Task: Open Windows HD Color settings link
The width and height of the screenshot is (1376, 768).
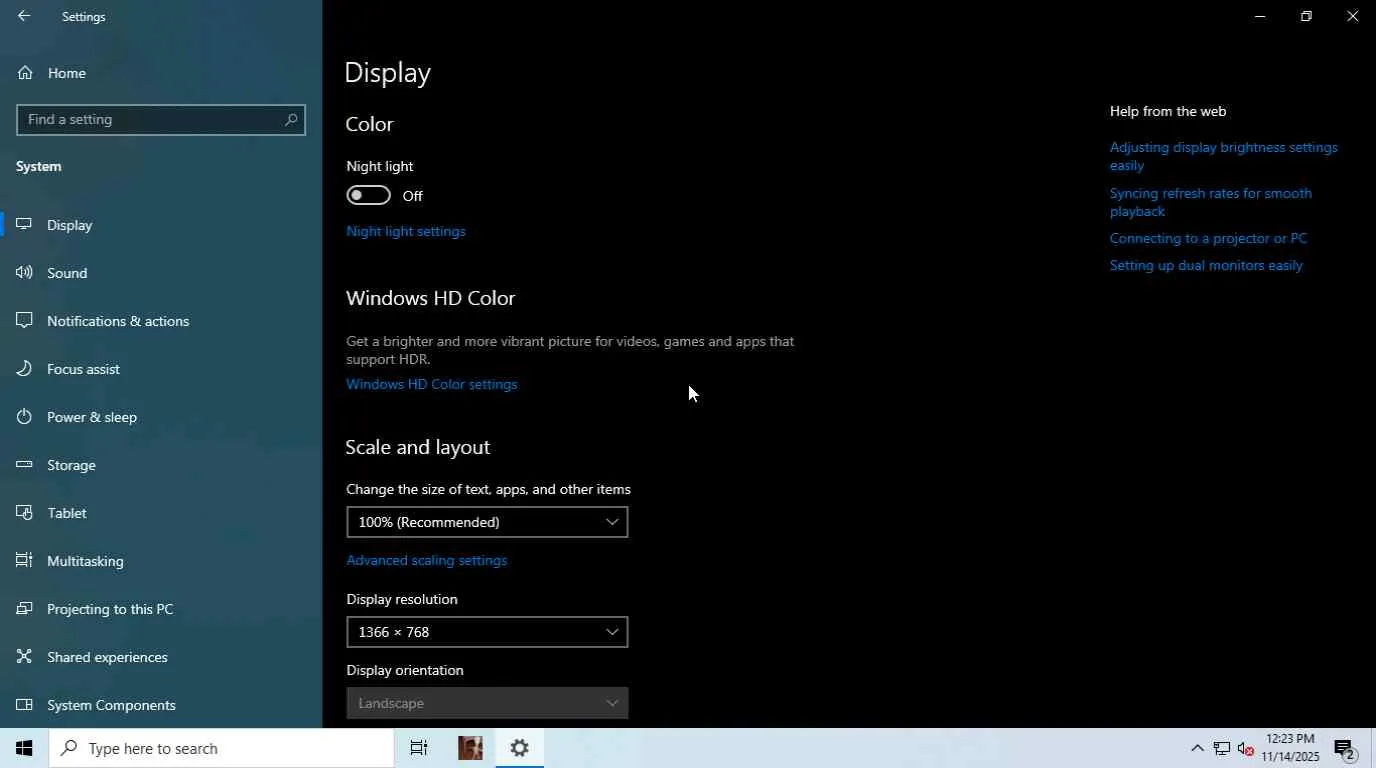Action: (432, 384)
